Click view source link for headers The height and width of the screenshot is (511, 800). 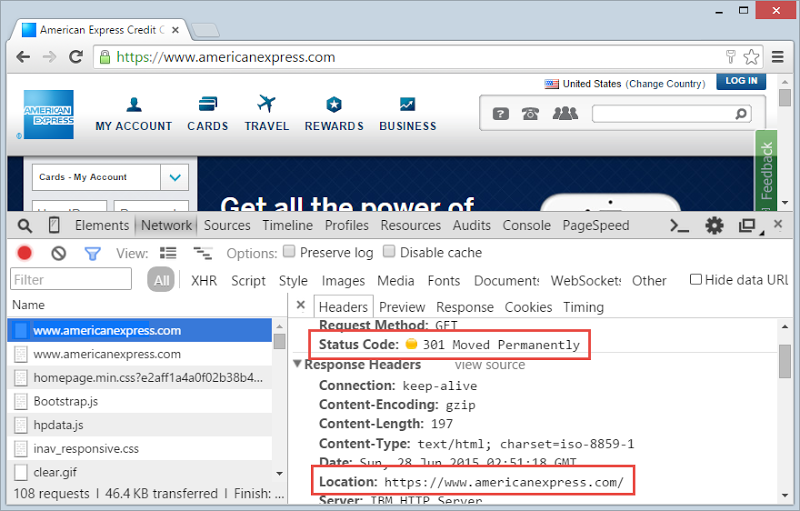pos(489,365)
